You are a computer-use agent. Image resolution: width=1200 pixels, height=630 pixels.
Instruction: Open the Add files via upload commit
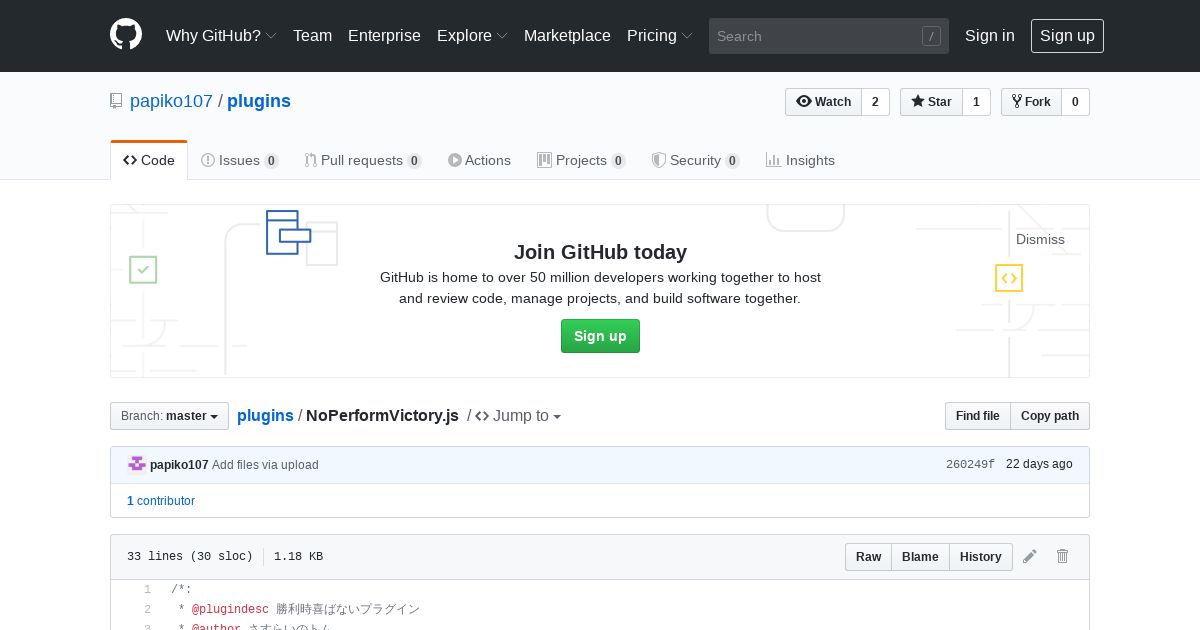(265, 465)
